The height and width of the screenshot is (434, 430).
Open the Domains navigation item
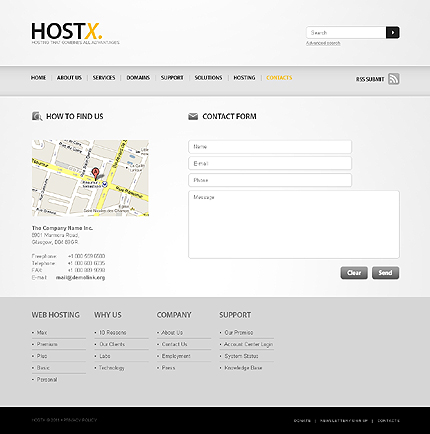(138, 78)
